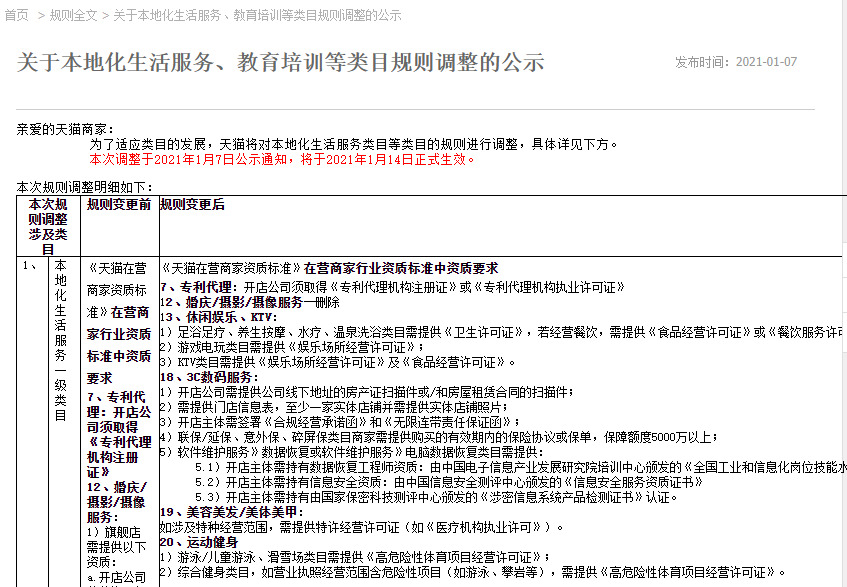847x587 pixels.
Task: Click the heading 13、休闲娱乐、KTV
Action: click(x=218, y=318)
